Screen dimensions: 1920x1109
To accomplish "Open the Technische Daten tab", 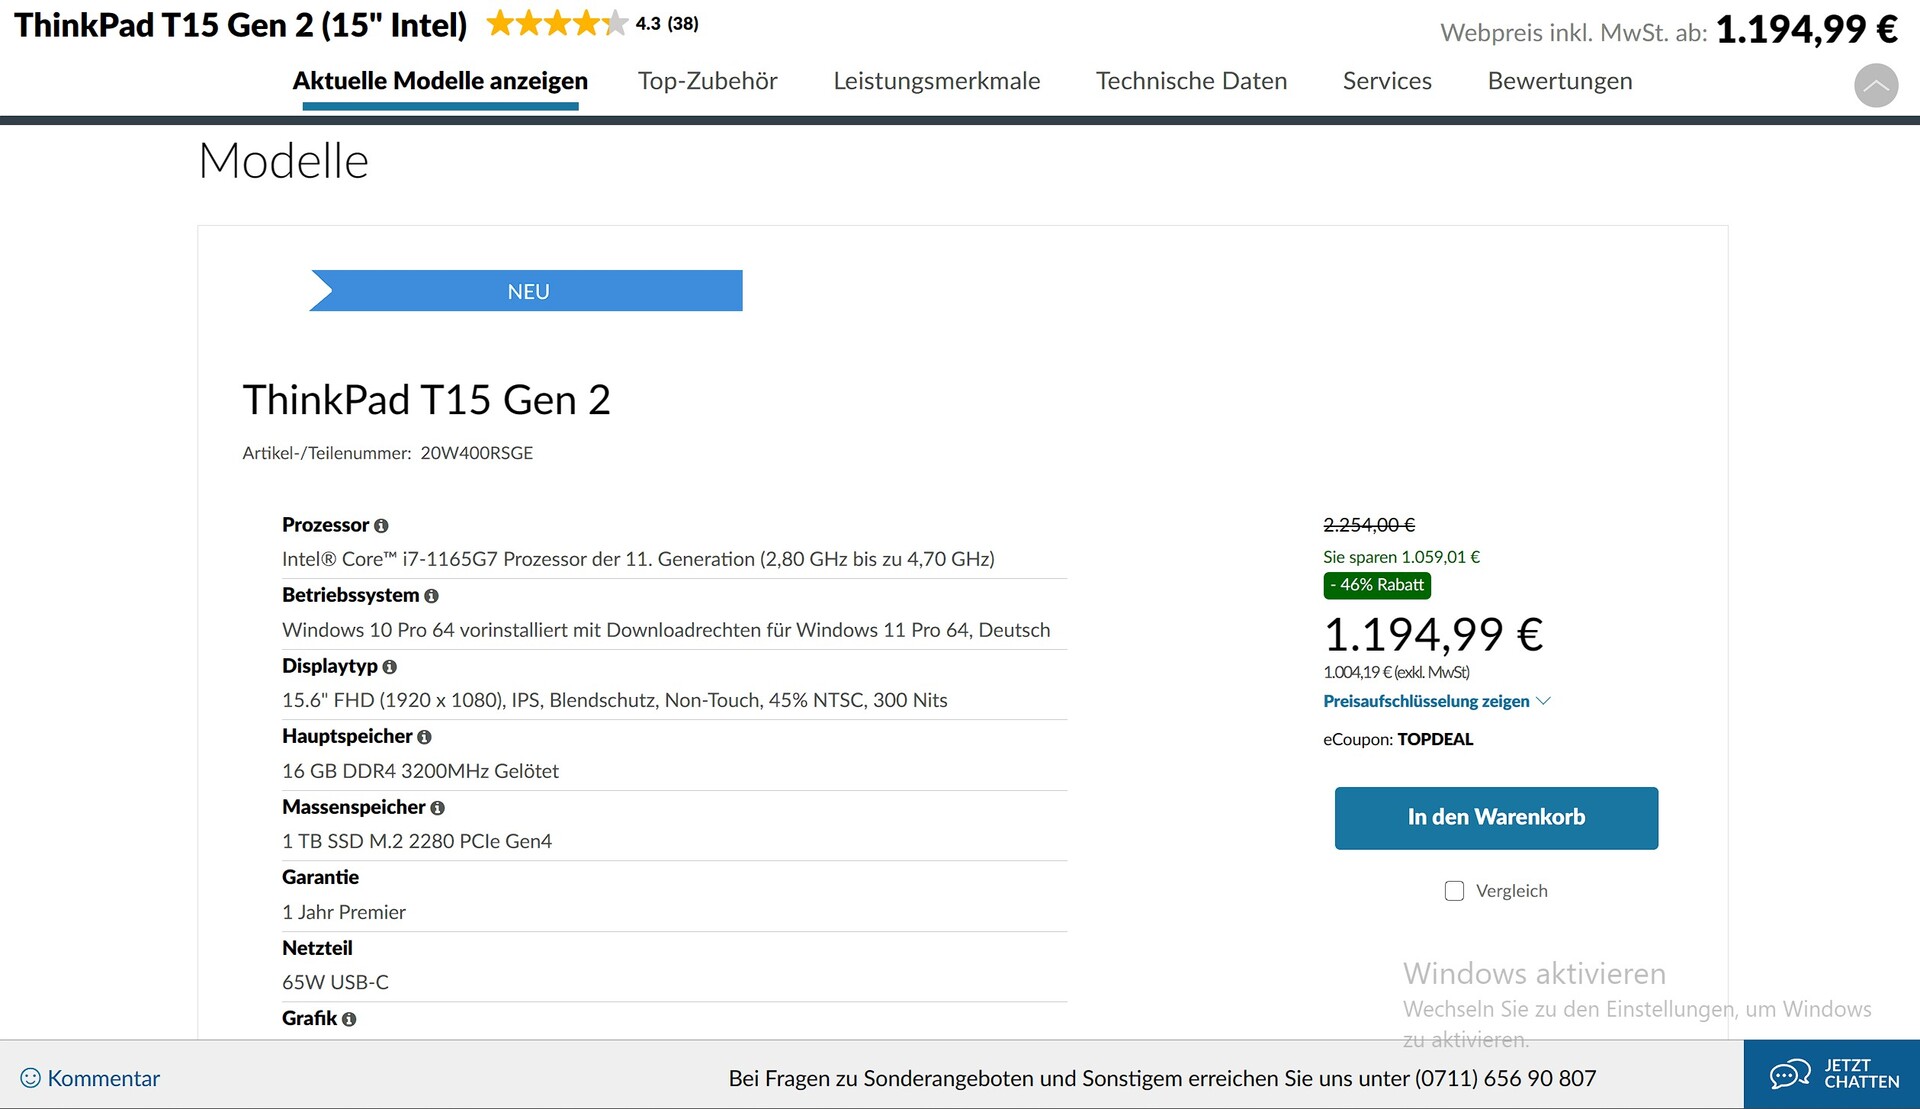I will pyautogui.click(x=1191, y=81).
